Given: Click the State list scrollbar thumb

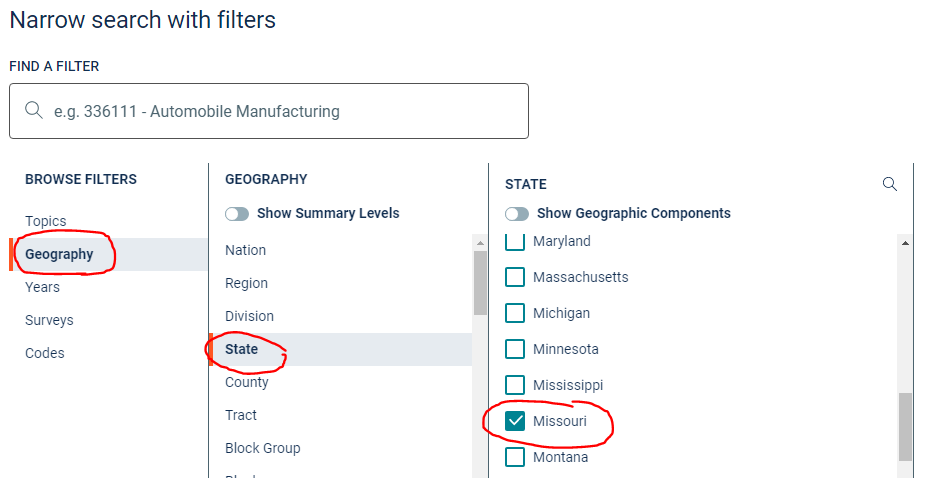Looking at the screenshot, I should pyautogui.click(x=905, y=426).
